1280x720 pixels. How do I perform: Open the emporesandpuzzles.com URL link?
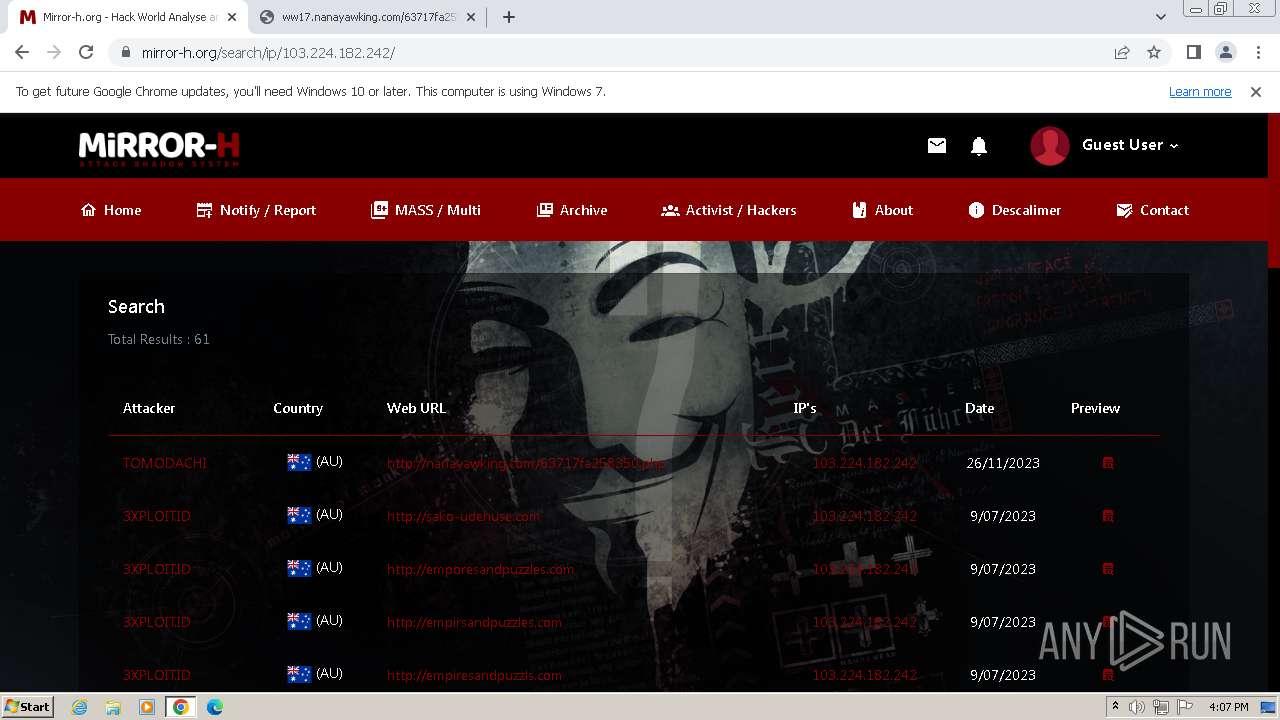tap(481, 569)
